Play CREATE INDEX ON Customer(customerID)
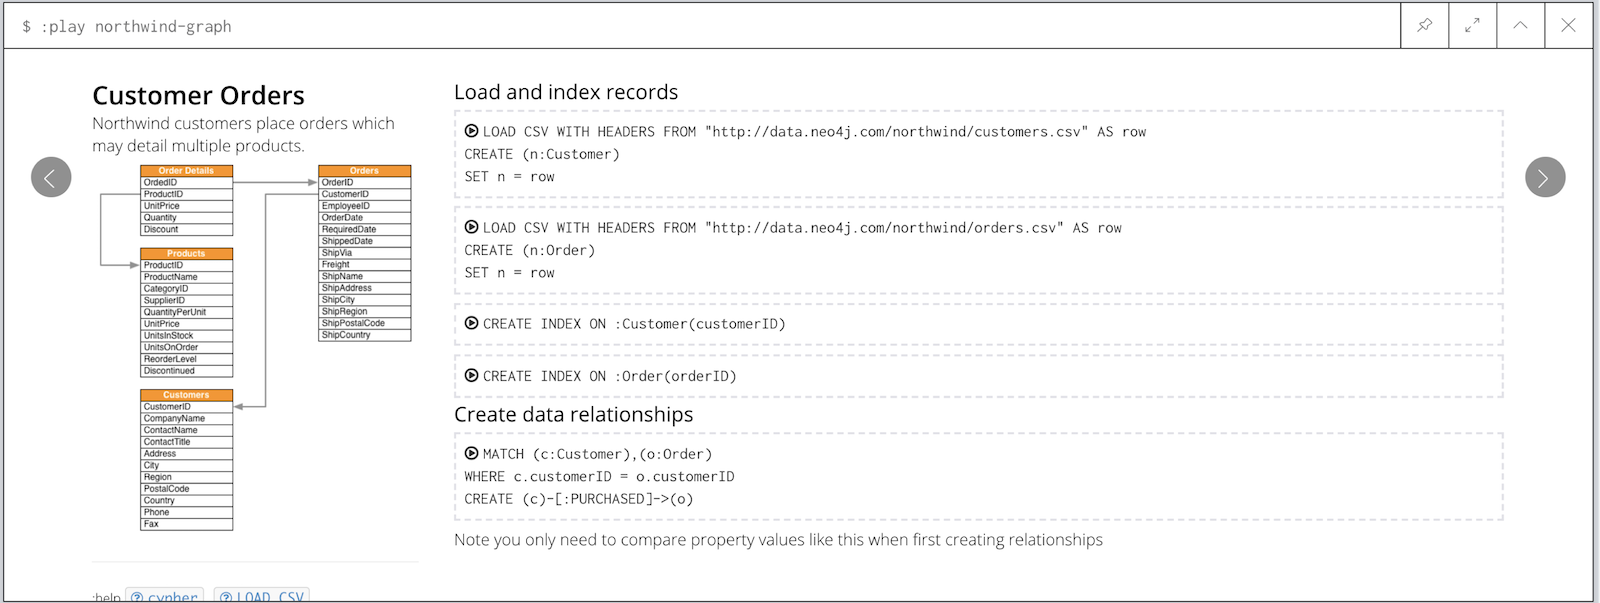The height and width of the screenshot is (603, 1600). 471,323
